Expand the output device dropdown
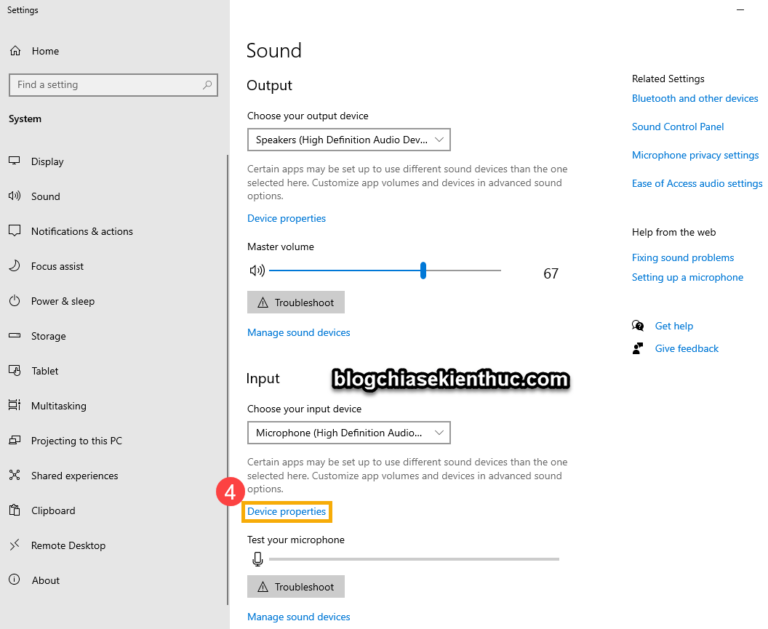768x629 pixels. tap(348, 140)
